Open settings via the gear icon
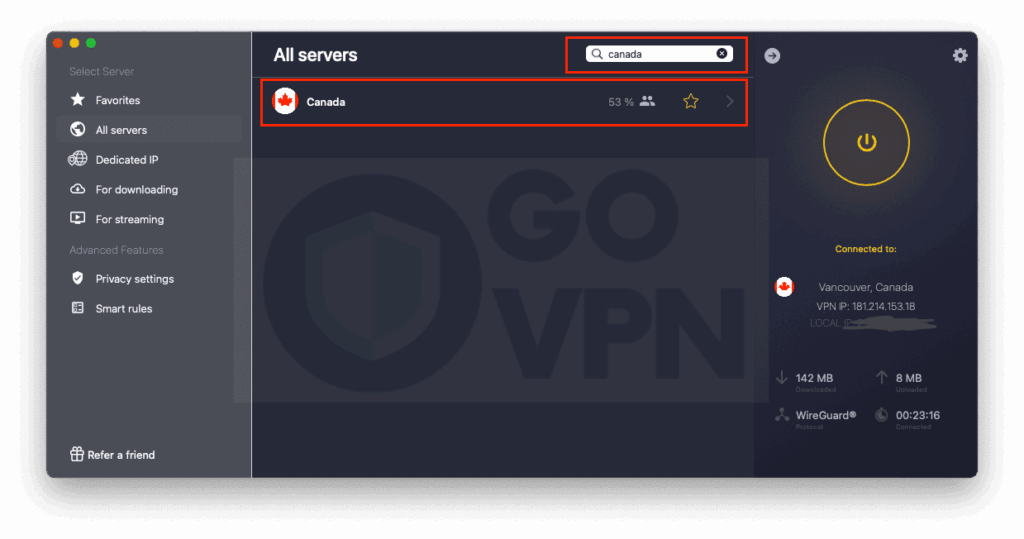This screenshot has width=1024, height=539. point(960,56)
